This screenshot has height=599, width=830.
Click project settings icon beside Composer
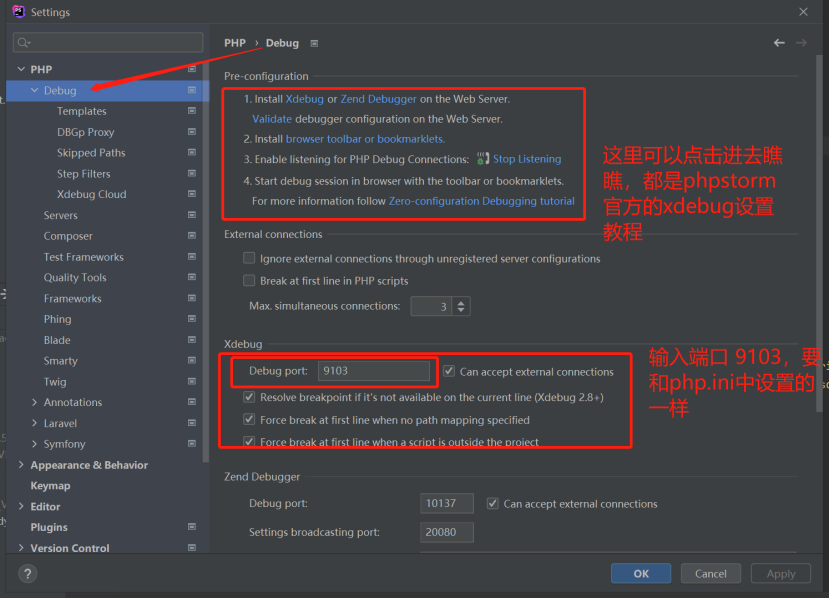(x=192, y=235)
